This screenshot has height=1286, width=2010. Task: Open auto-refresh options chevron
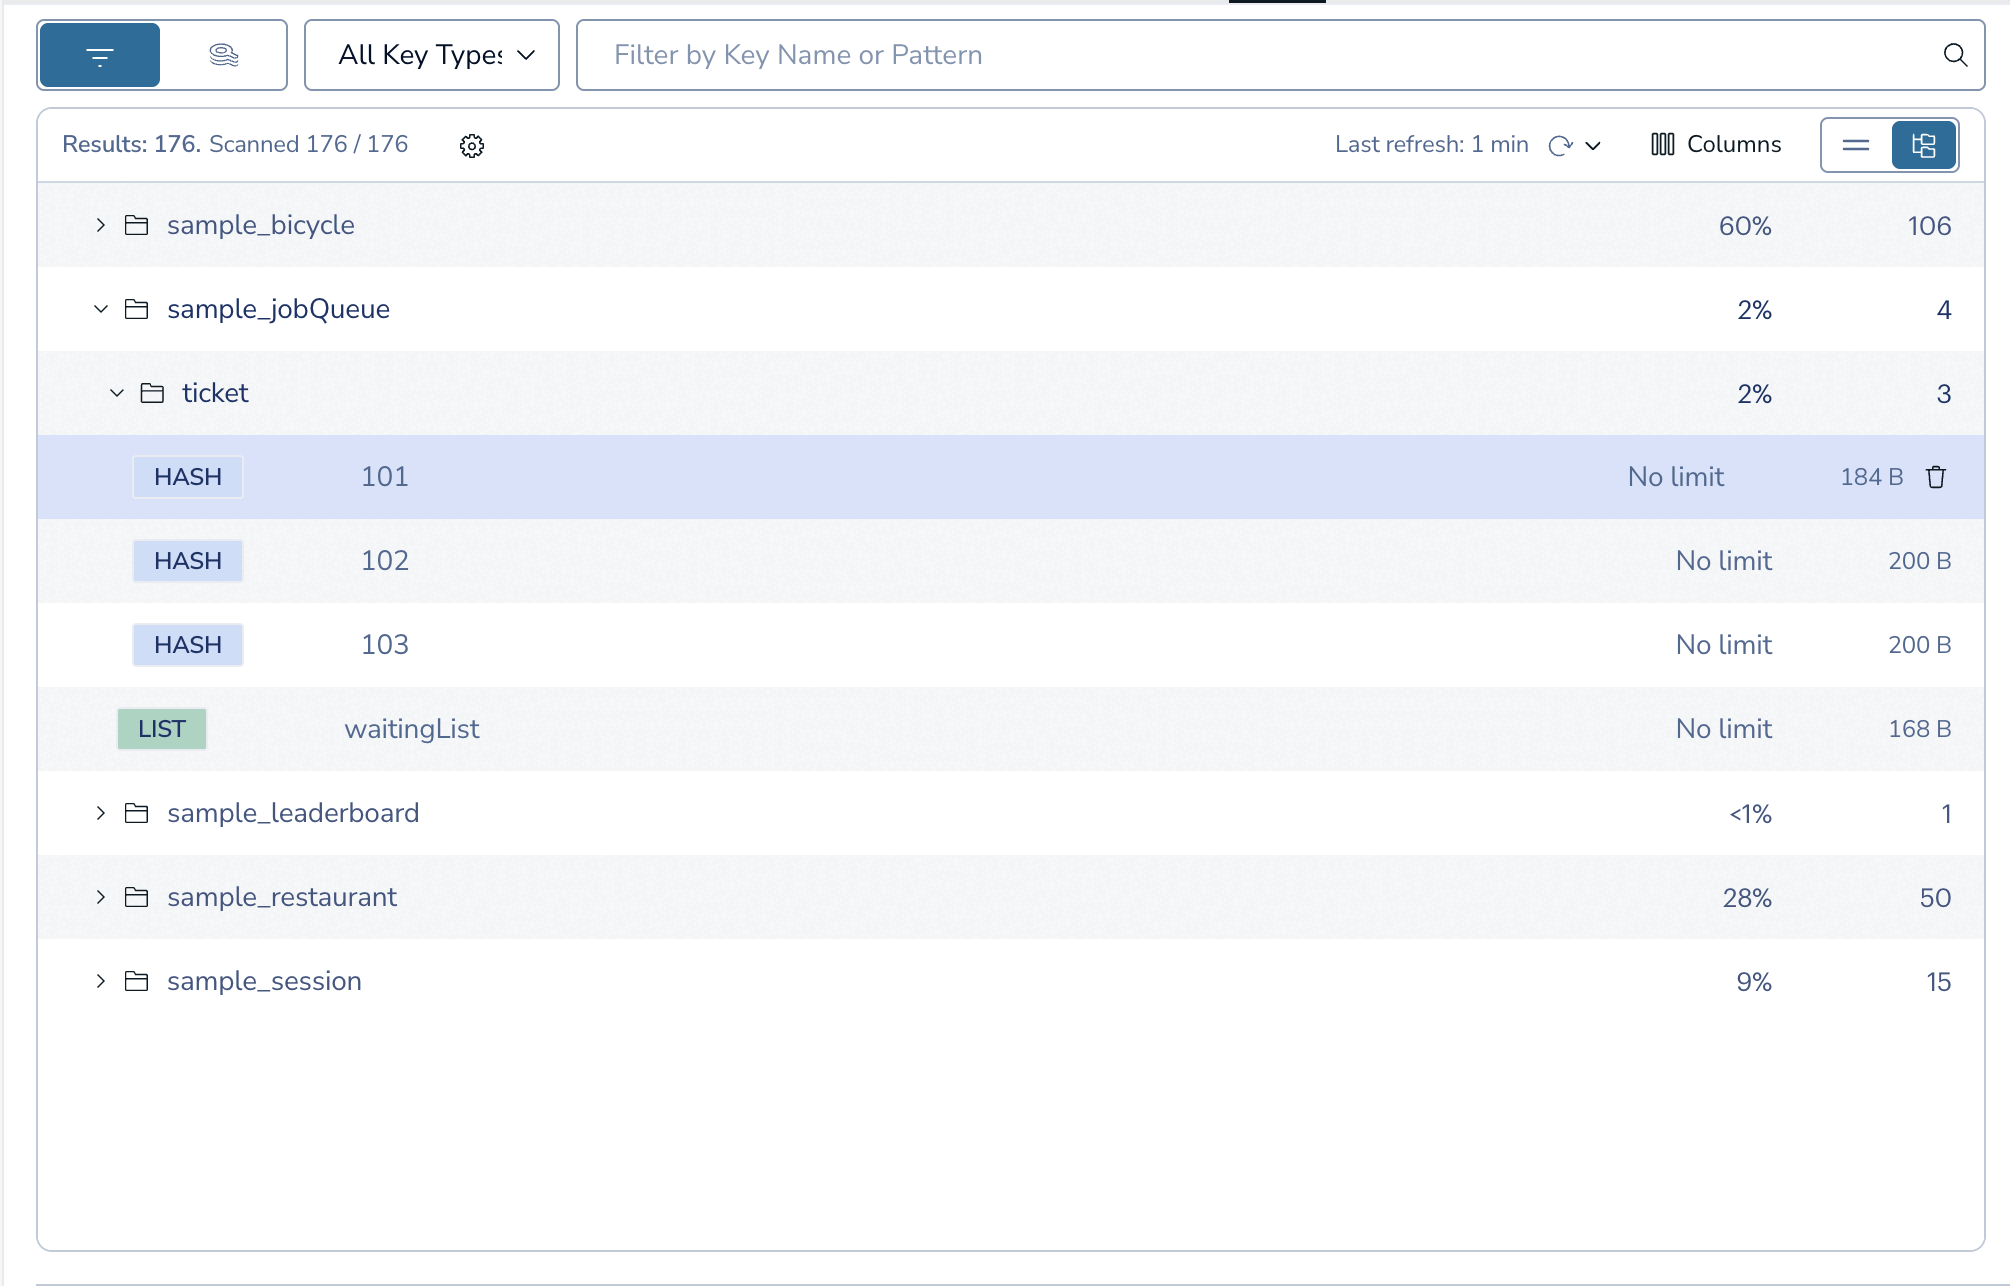click(1594, 146)
